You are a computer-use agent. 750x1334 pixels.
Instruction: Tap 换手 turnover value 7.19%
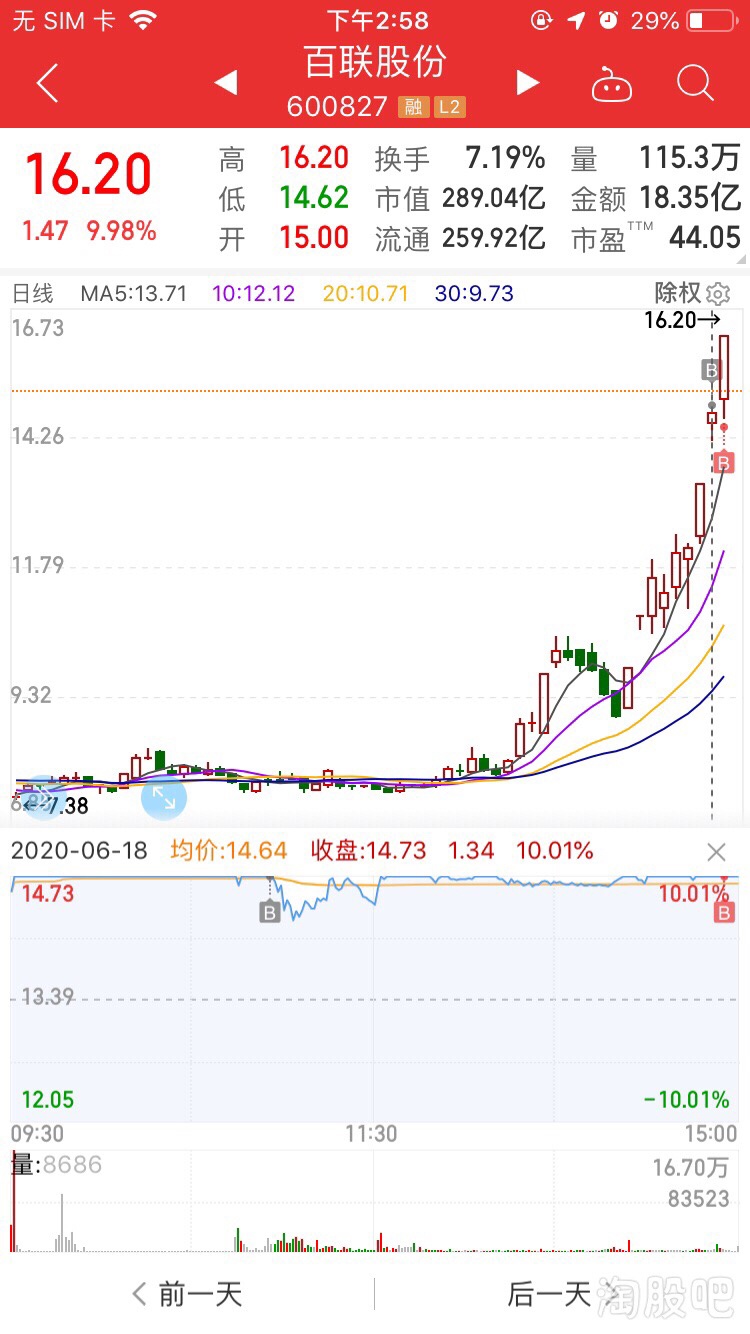point(506,158)
